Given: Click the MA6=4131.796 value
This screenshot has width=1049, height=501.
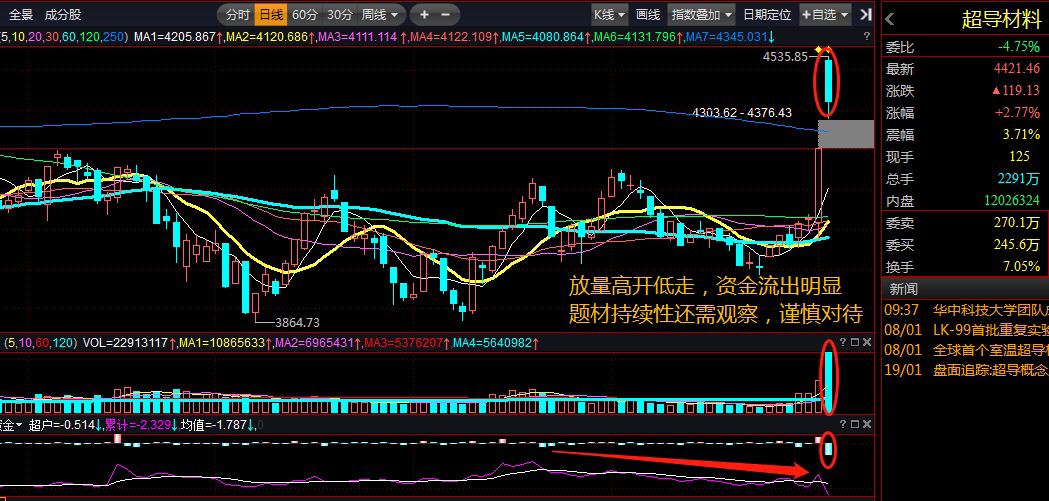Looking at the screenshot, I should [636, 37].
